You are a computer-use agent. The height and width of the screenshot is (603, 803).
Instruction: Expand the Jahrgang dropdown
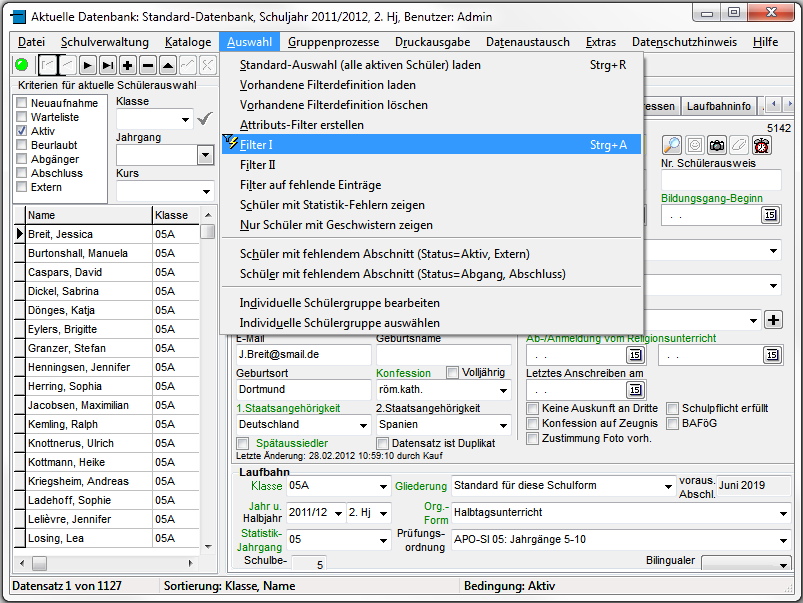coord(205,154)
